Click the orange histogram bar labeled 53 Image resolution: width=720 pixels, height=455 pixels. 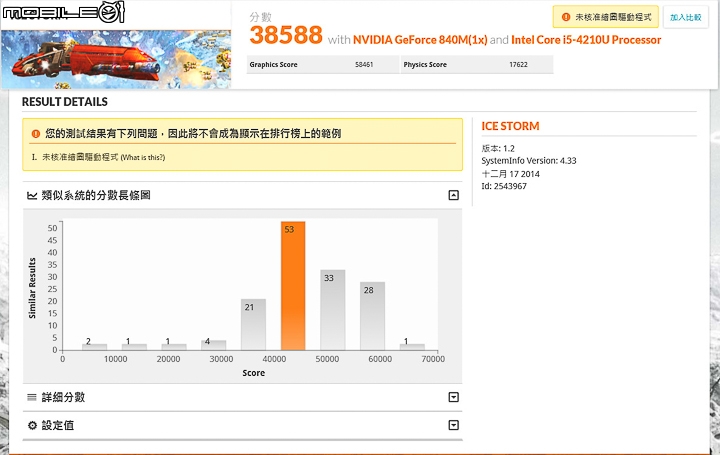(293, 286)
